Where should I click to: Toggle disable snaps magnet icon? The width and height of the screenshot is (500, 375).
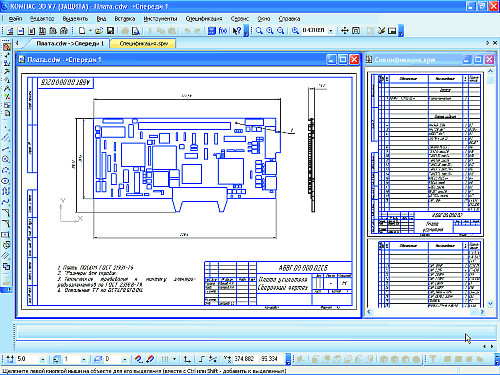pyautogui.click(x=150, y=359)
